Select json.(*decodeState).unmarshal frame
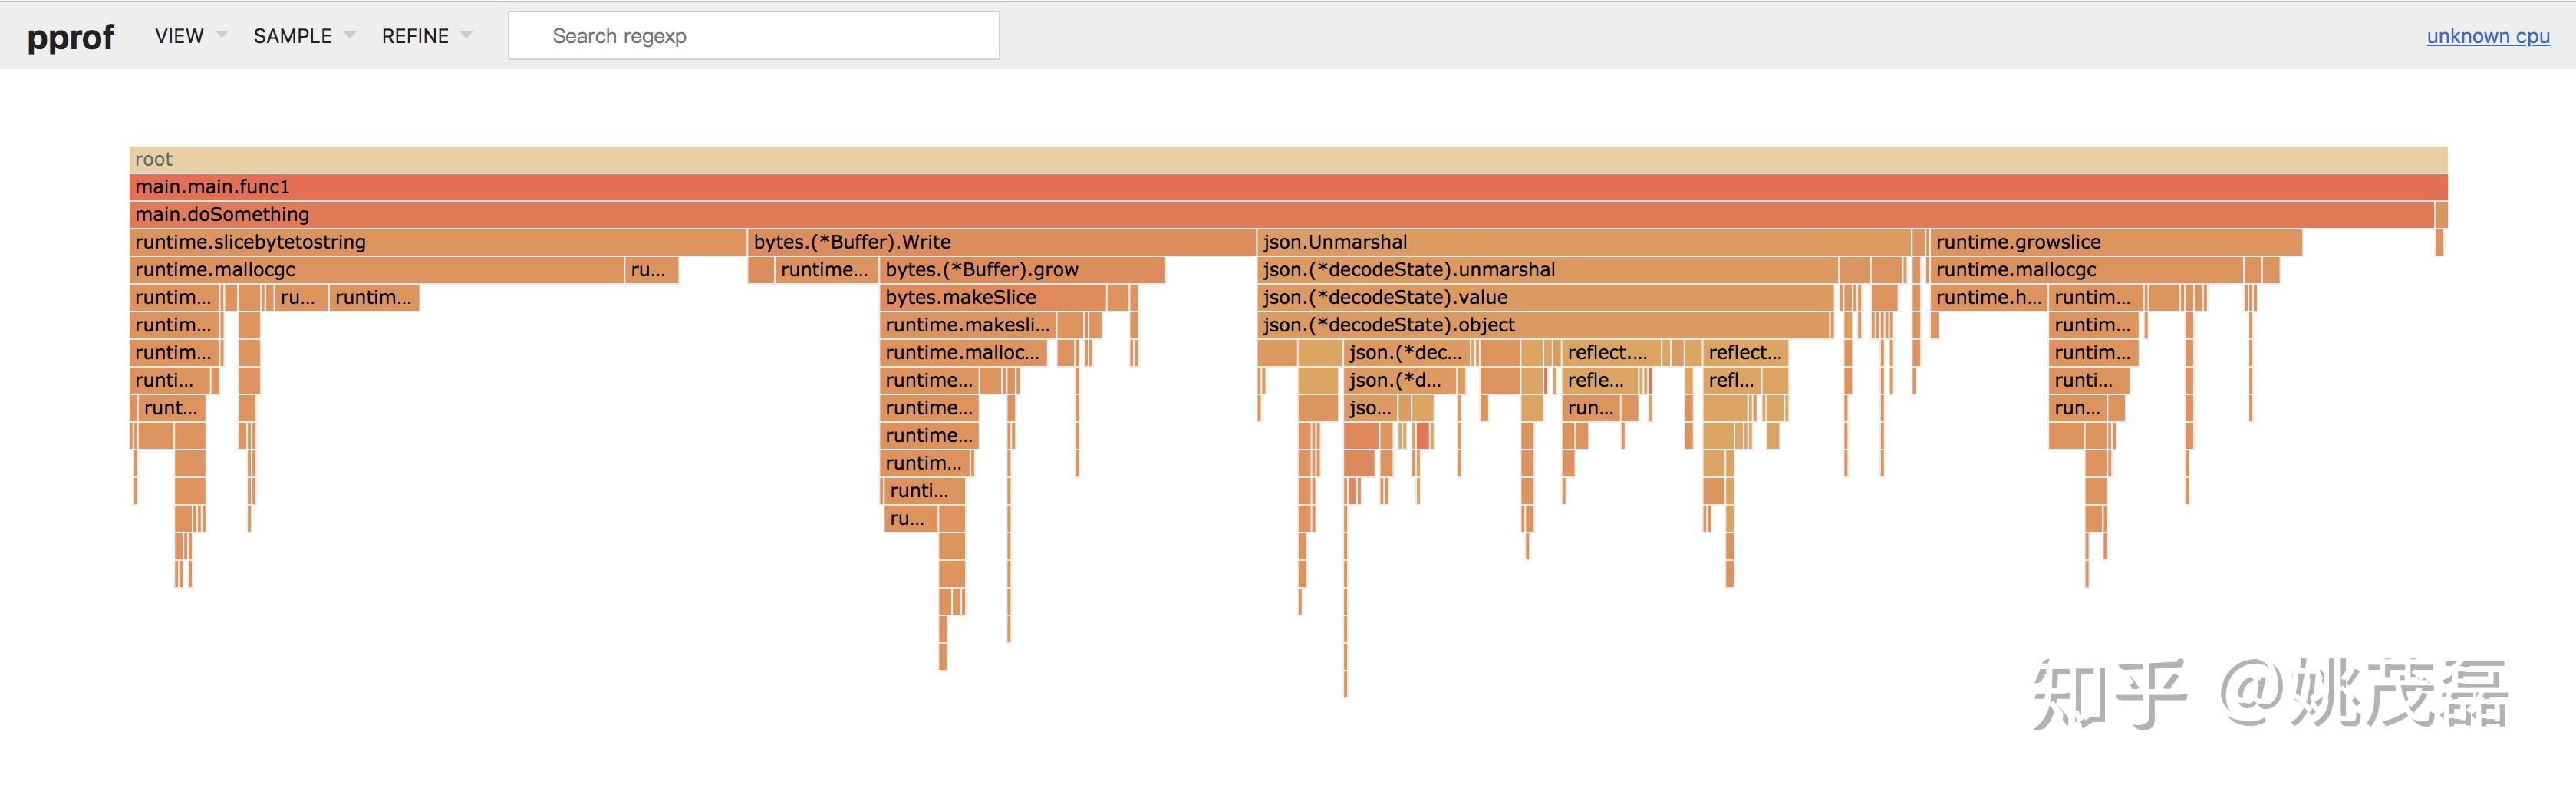 (x=1547, y=270)
